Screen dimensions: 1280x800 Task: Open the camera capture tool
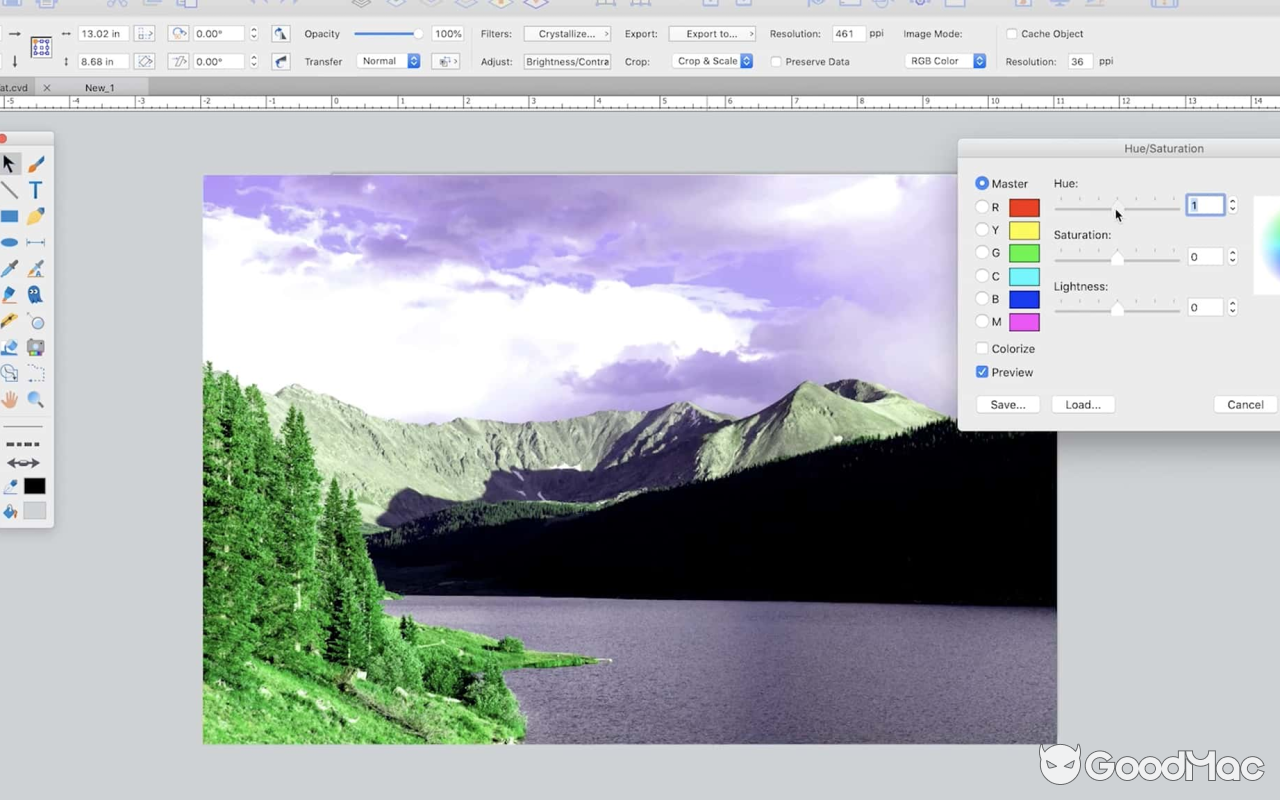pyautogui.click(x=35, y=347)
